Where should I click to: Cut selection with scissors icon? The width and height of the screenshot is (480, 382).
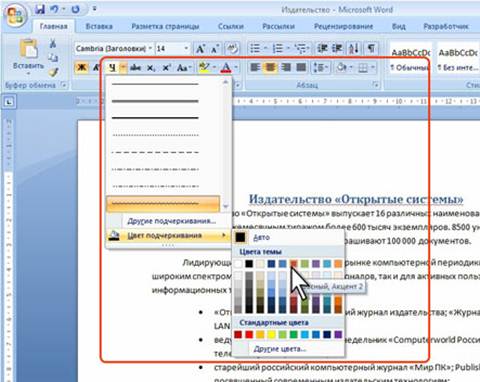53,43
